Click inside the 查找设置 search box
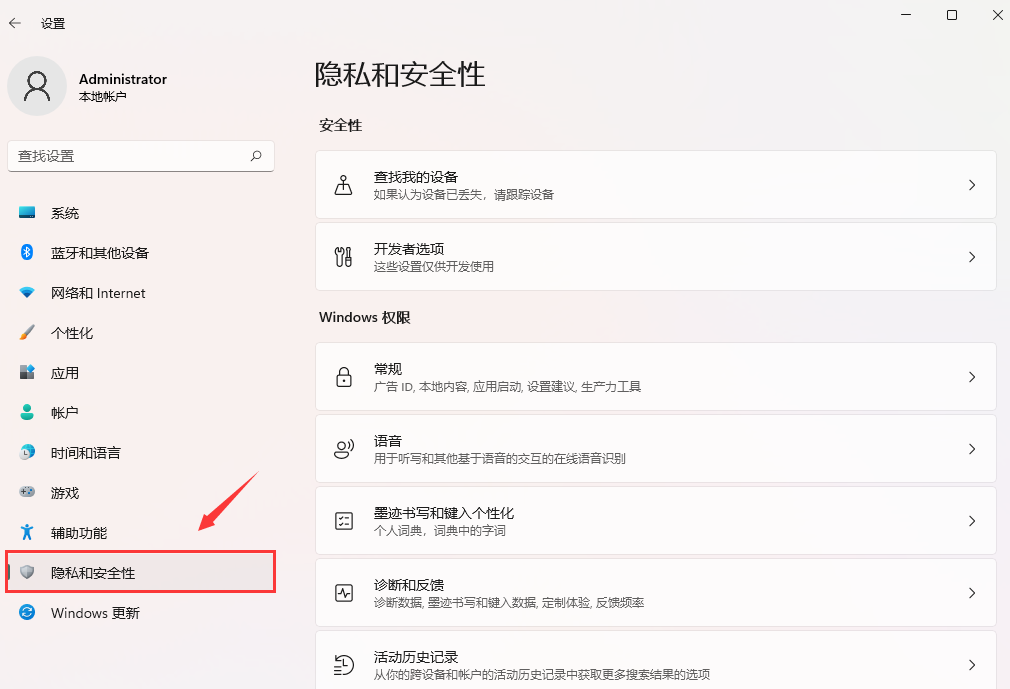Image resolution: width=1010 pixels, height=689 pixels. [140, 156]
